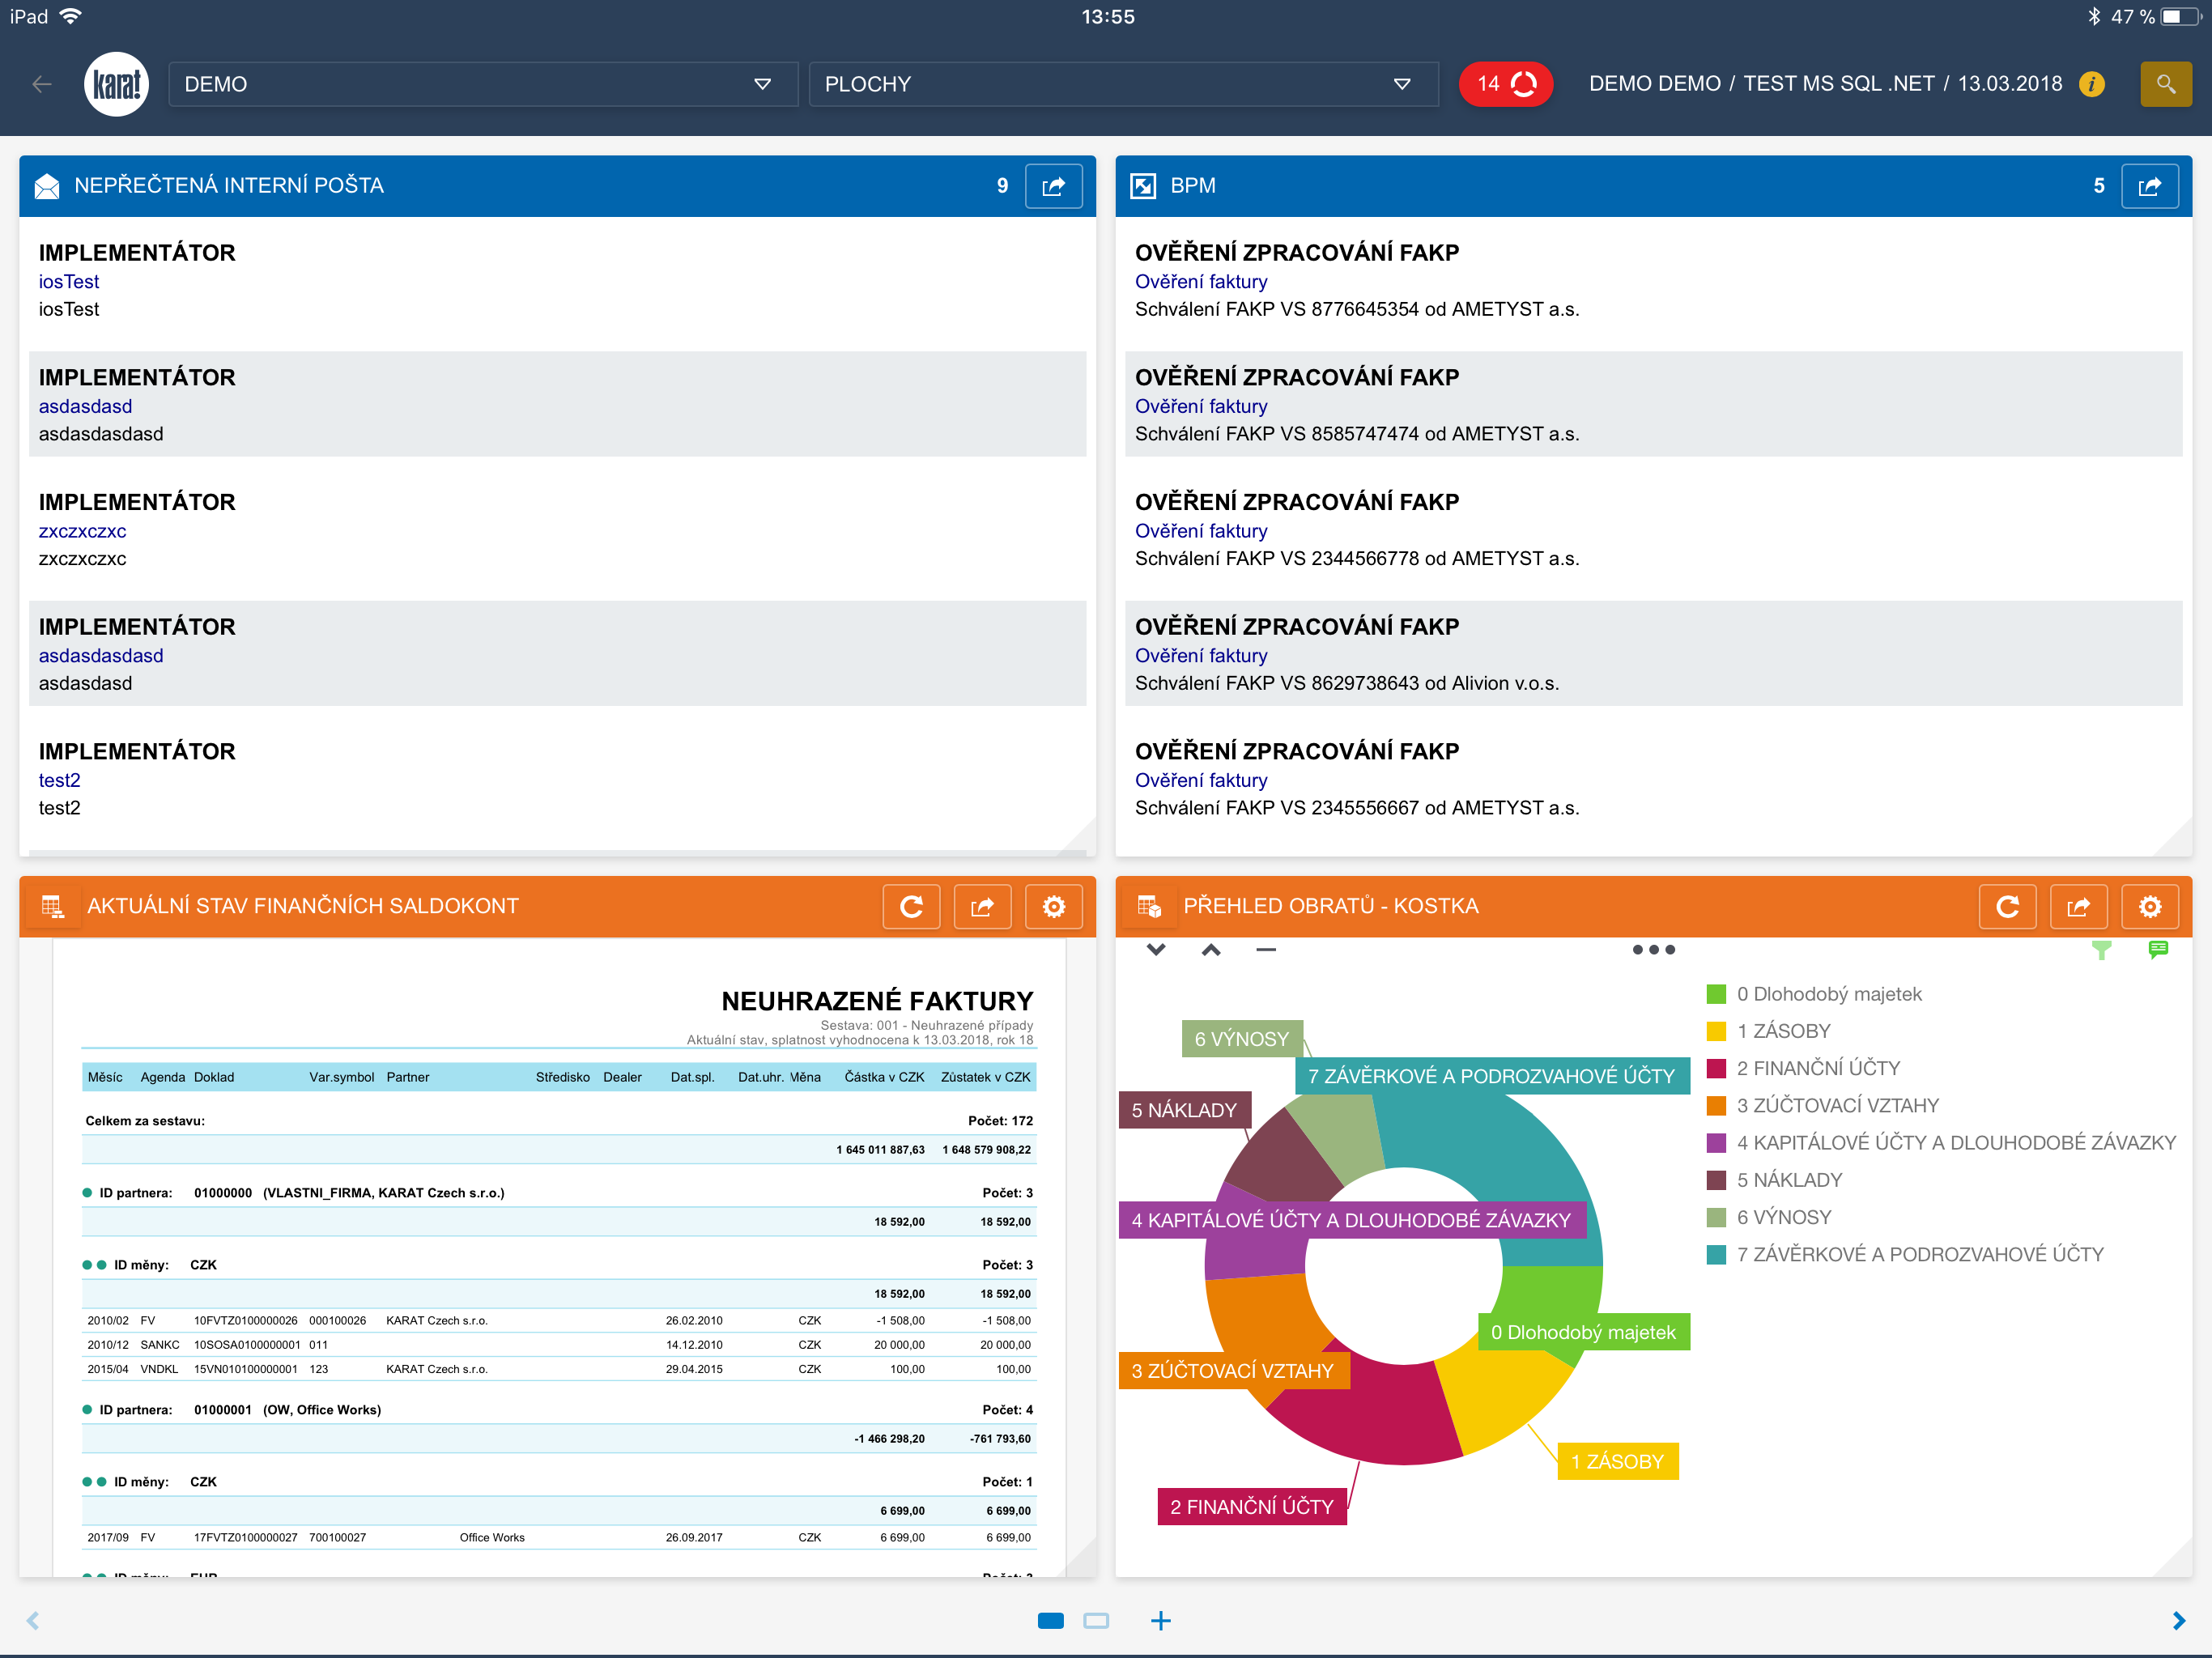Open the BPM panel share icon

2149,186
